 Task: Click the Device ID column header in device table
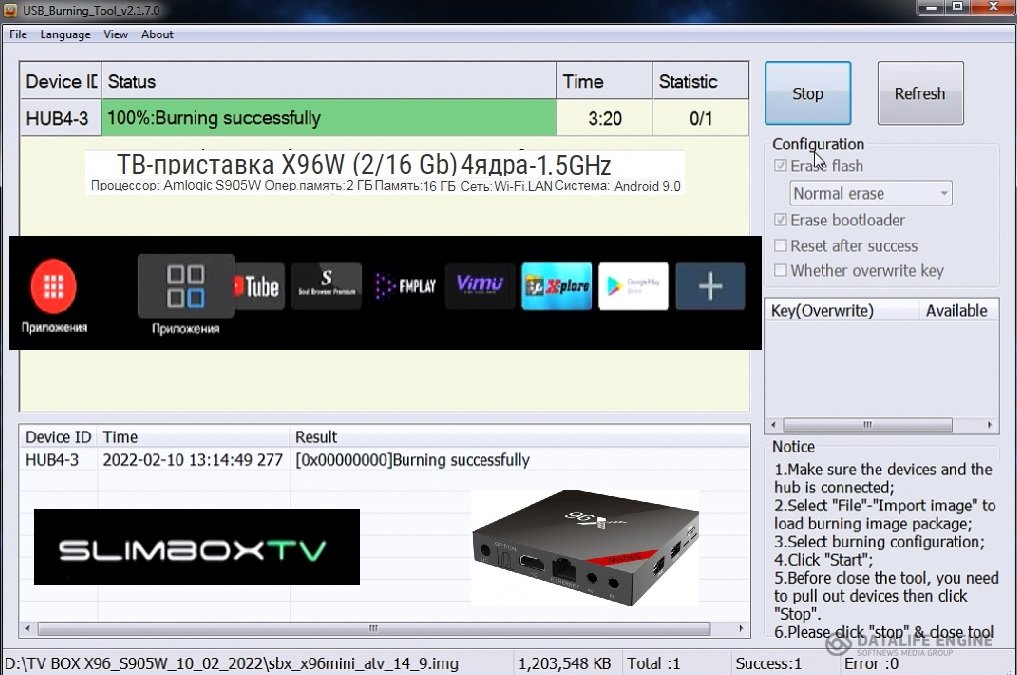pos(61,82)
